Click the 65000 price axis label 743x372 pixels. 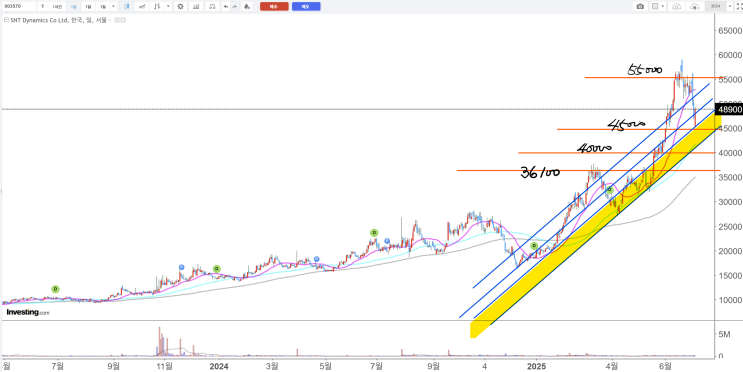pyautogui.click(x=730, y=31)
